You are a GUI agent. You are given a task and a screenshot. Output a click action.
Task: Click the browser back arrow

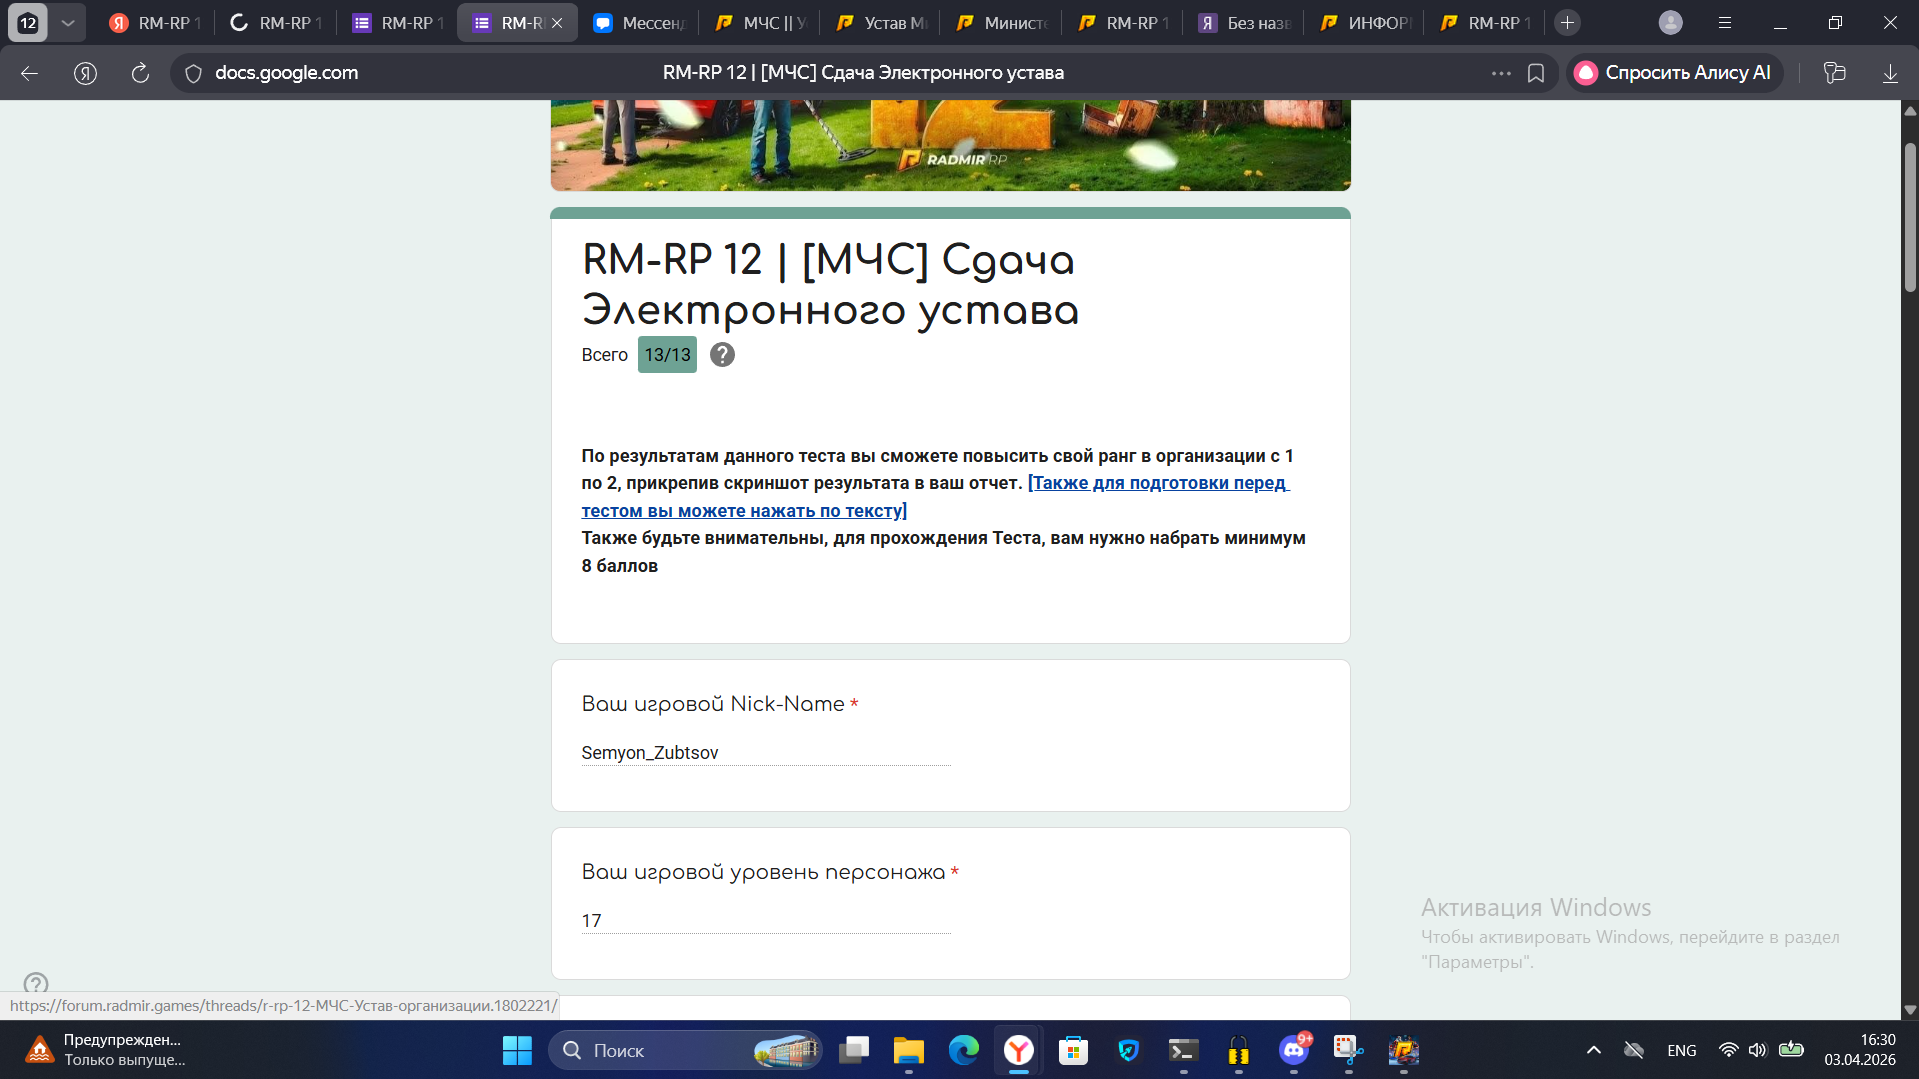click(x=29, y=73)
